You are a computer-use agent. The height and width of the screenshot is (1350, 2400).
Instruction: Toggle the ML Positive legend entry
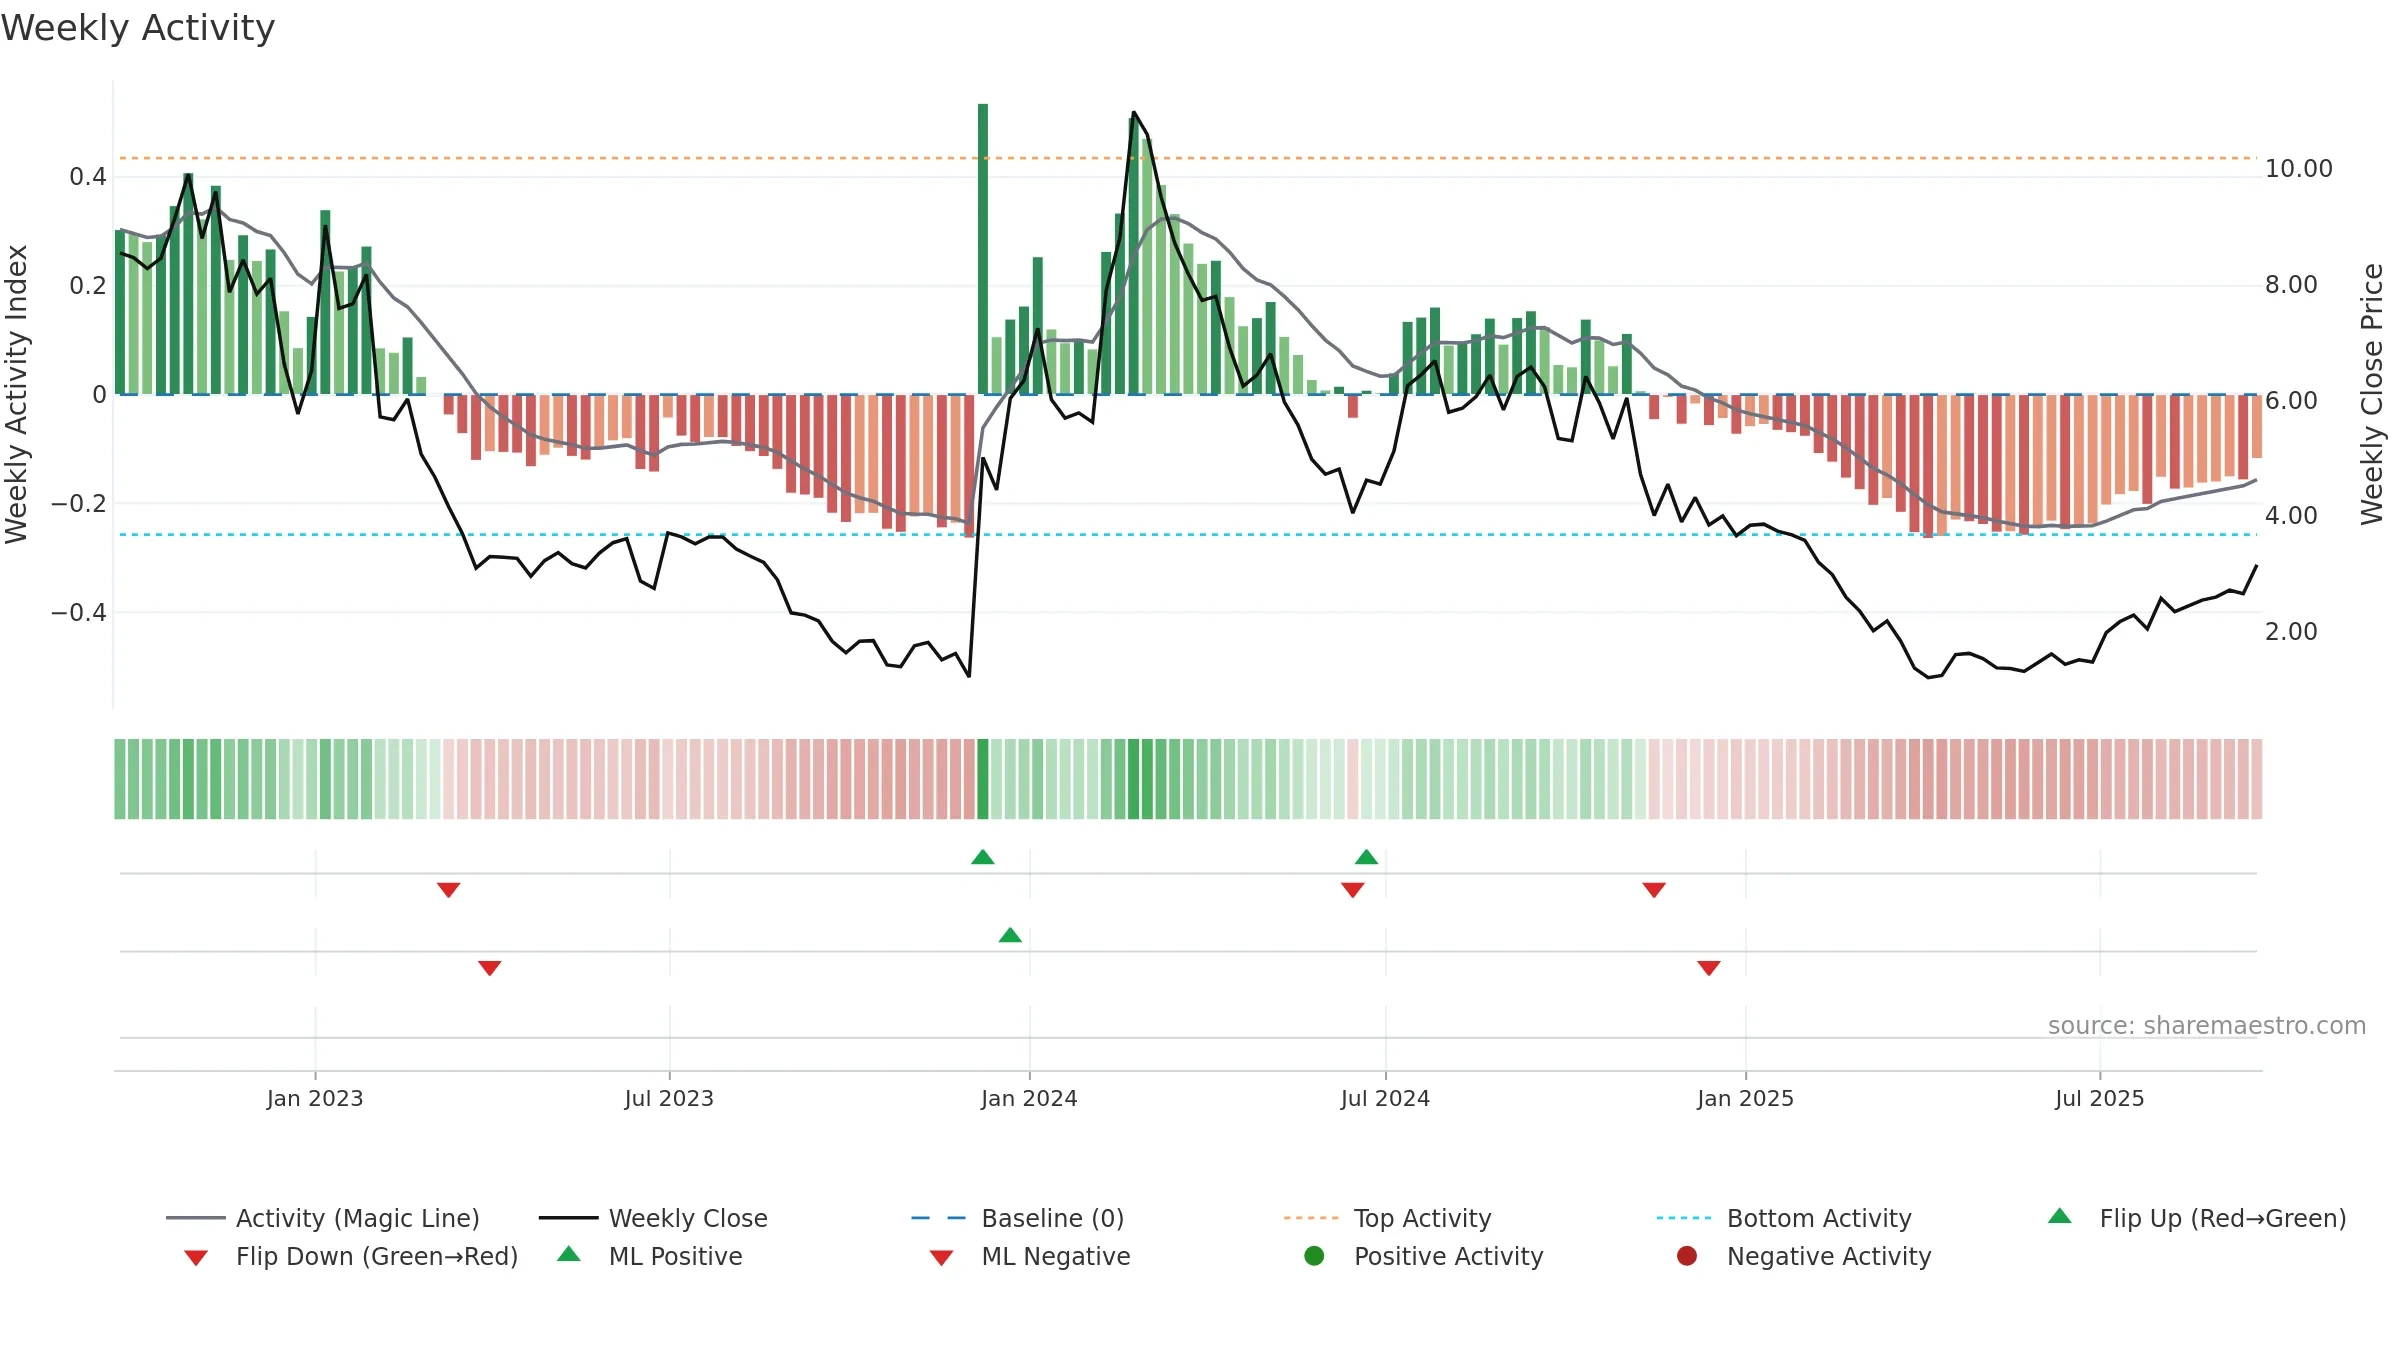click(x=650, y=1256)
